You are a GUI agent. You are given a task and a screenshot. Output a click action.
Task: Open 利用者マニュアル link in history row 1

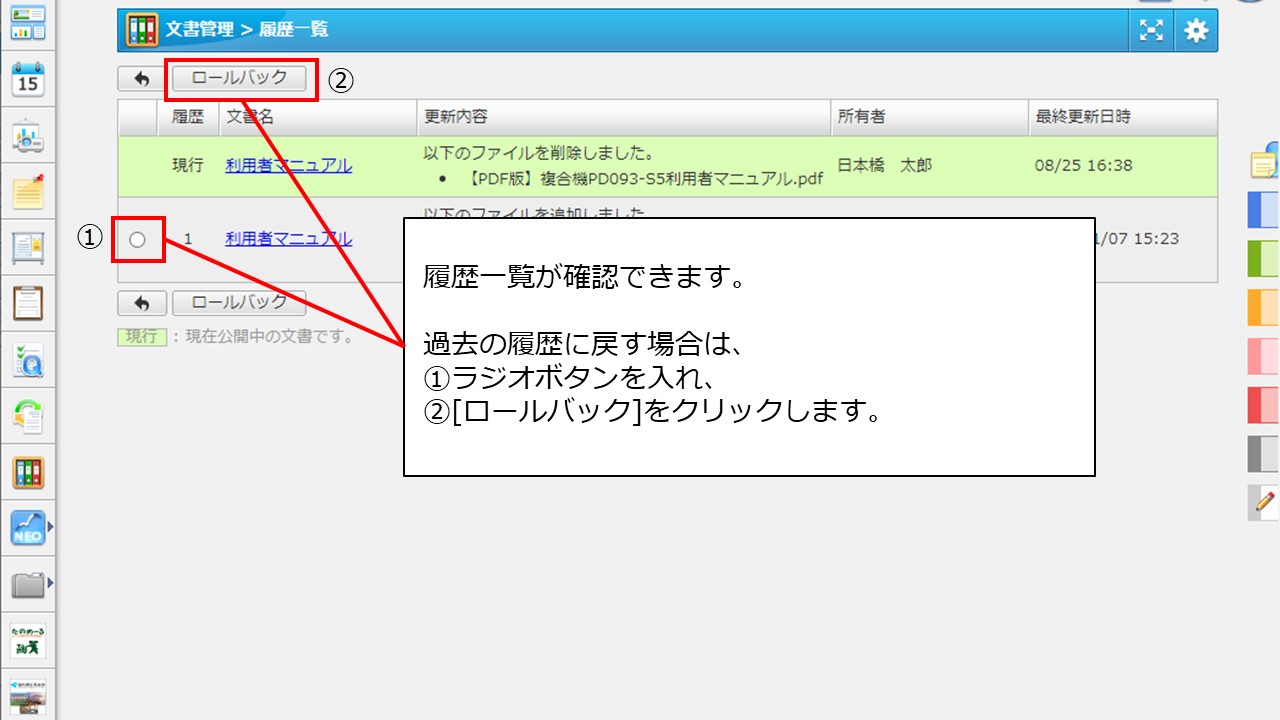288,239
